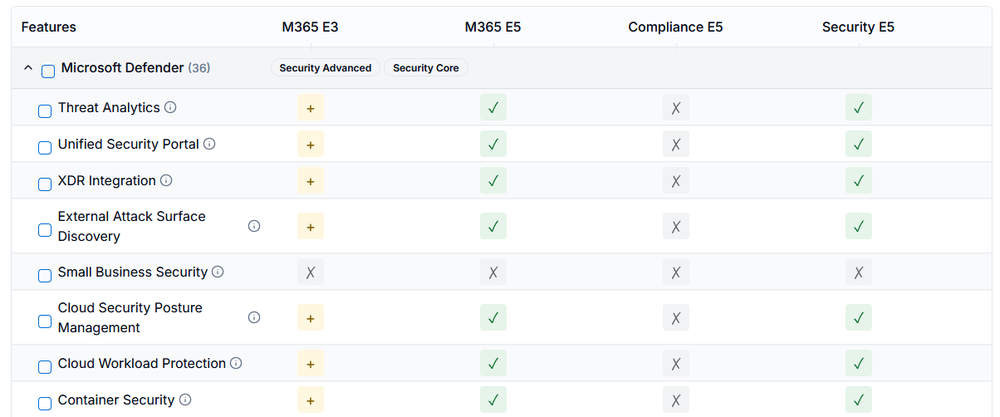Click Security E5 checkmark for Threat Analytics
The width and height of the screenshot is (1000, 417).
tap(858, 107)
